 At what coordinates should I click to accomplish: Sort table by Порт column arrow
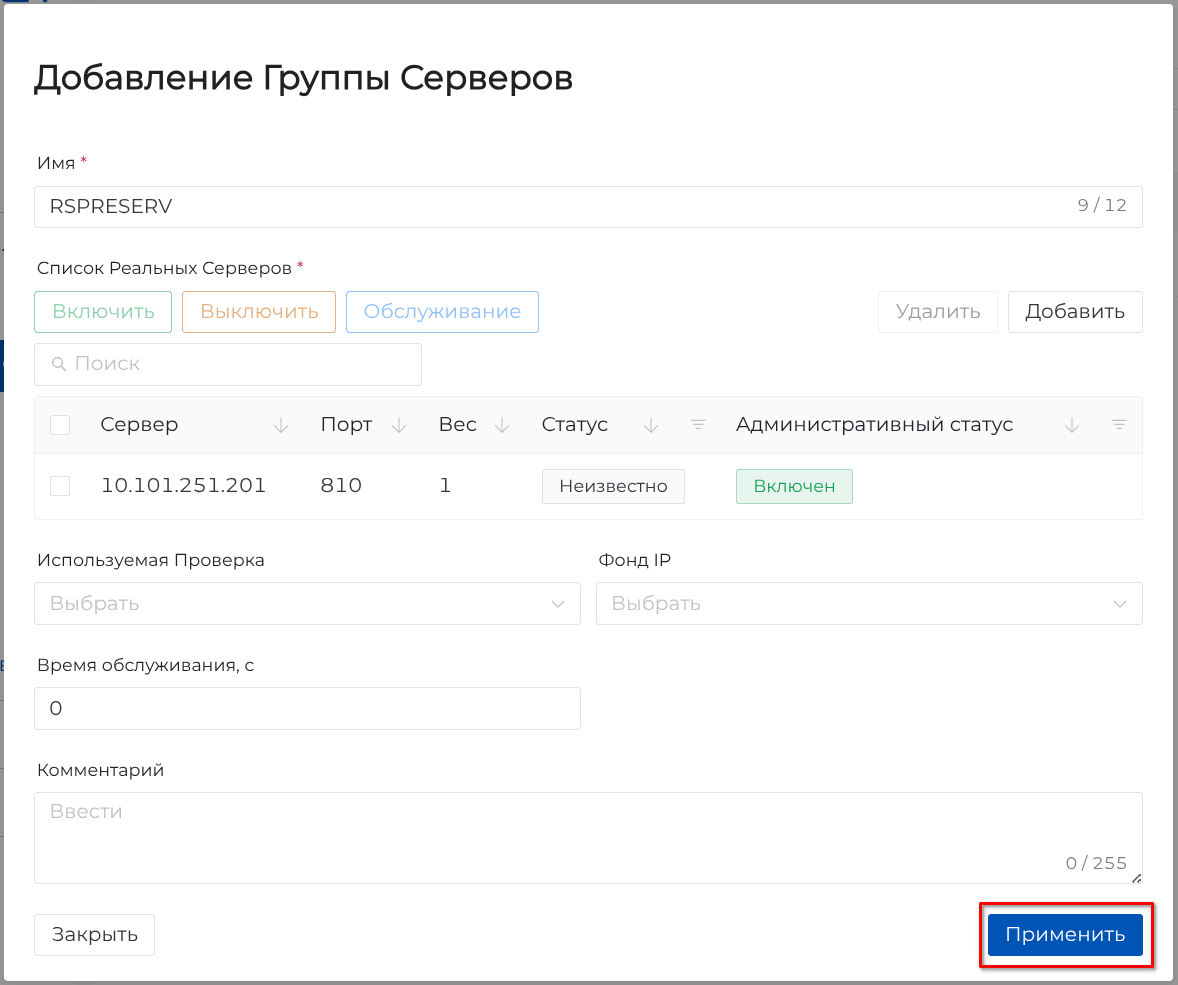click(x=399, y=425)
